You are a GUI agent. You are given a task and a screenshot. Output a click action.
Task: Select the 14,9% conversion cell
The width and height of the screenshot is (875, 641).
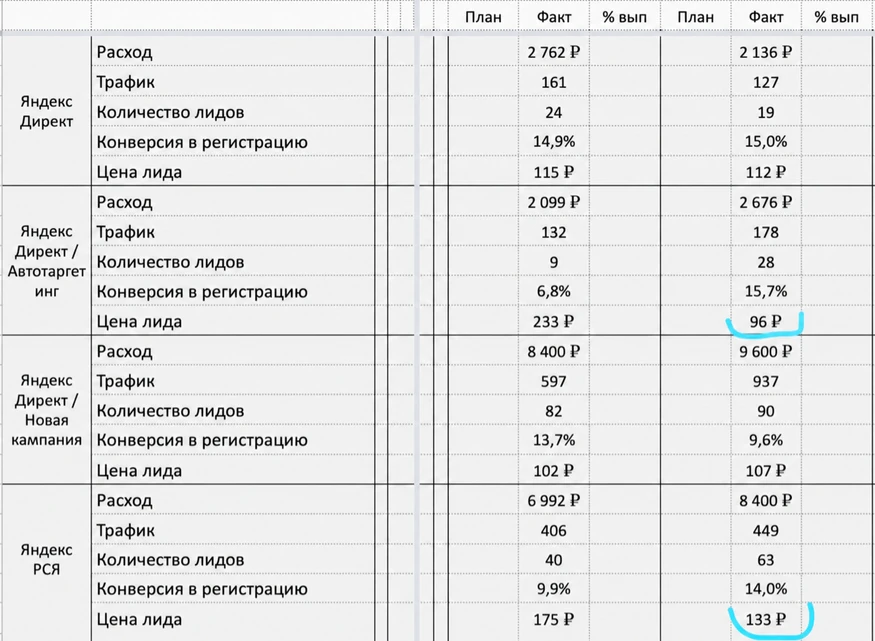554,142
